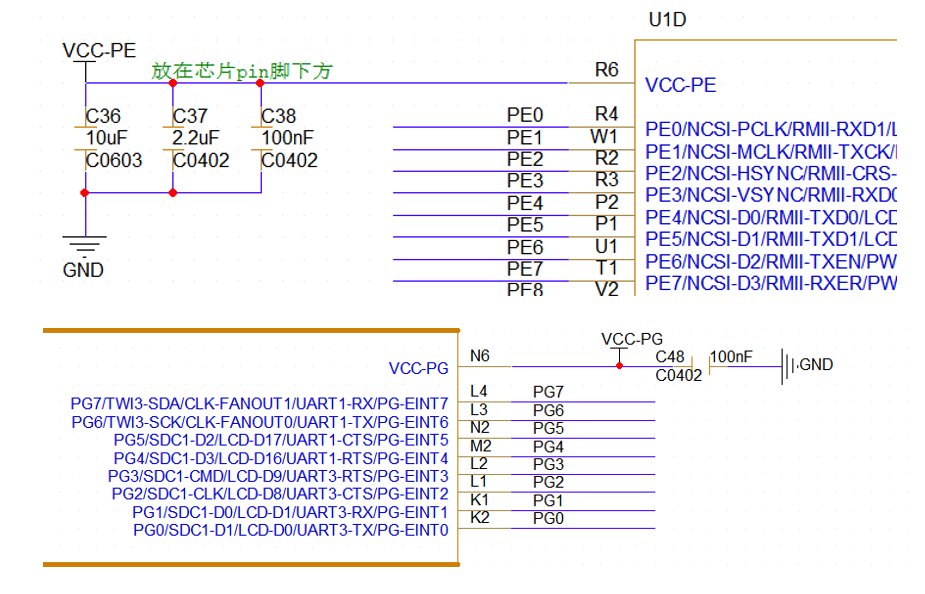Click the GND ground symbol below capacitor C36

(85, 244)
